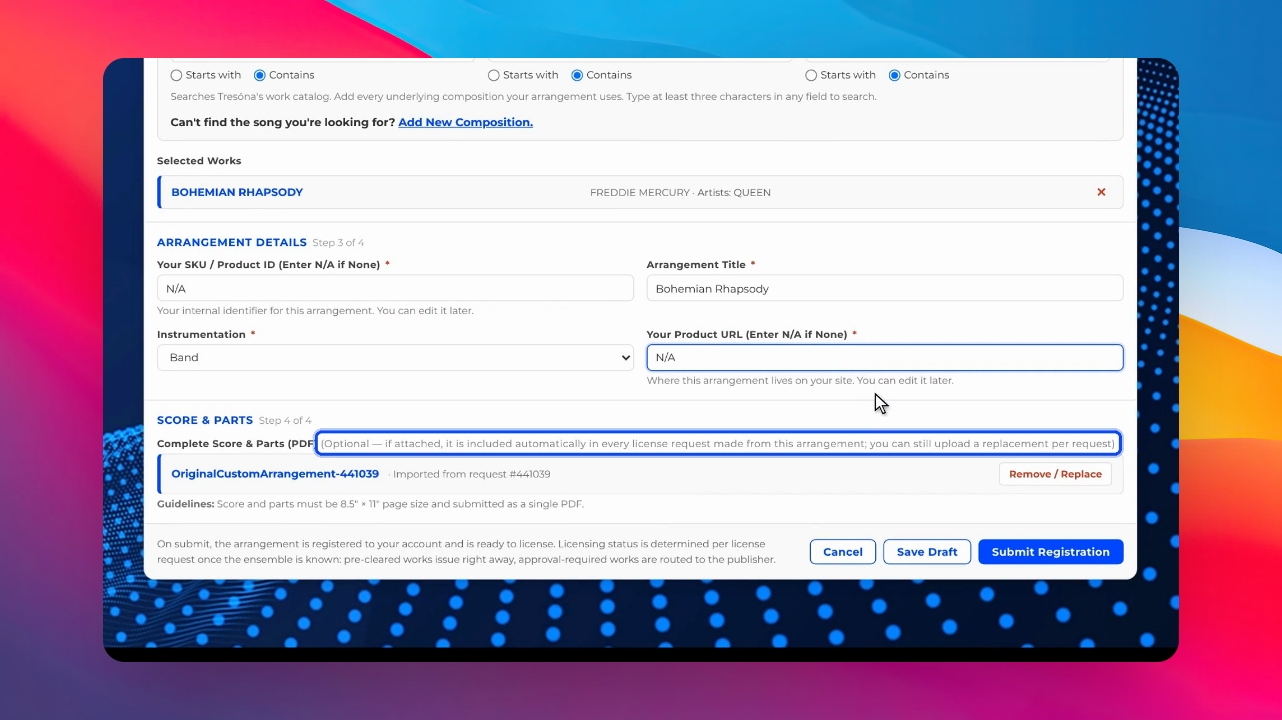Image resolution: width=1282 pixels, height=720 pixels.
Task: Click Remove / Replace for the imported PDF
Action: pyautogui.click(x=1055, y=474)
